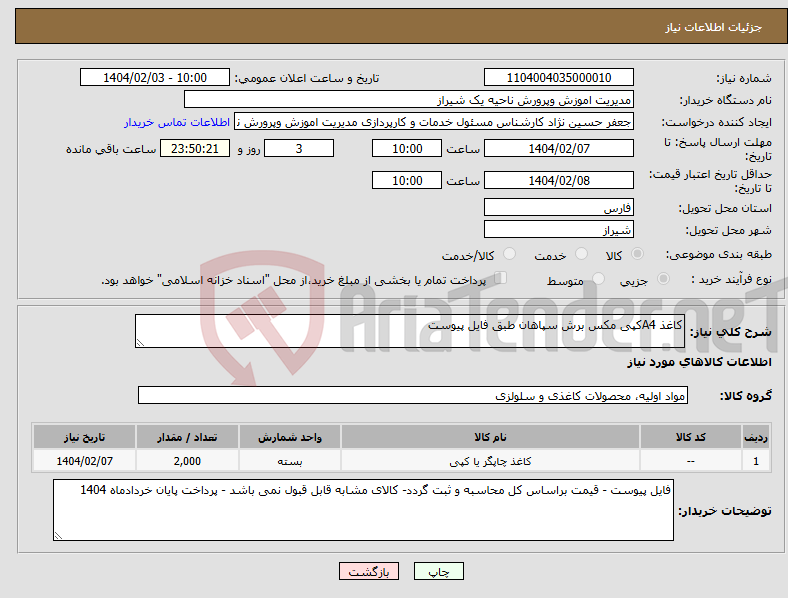
Task: Click the row number cell 1
Action: pos(756,461)
